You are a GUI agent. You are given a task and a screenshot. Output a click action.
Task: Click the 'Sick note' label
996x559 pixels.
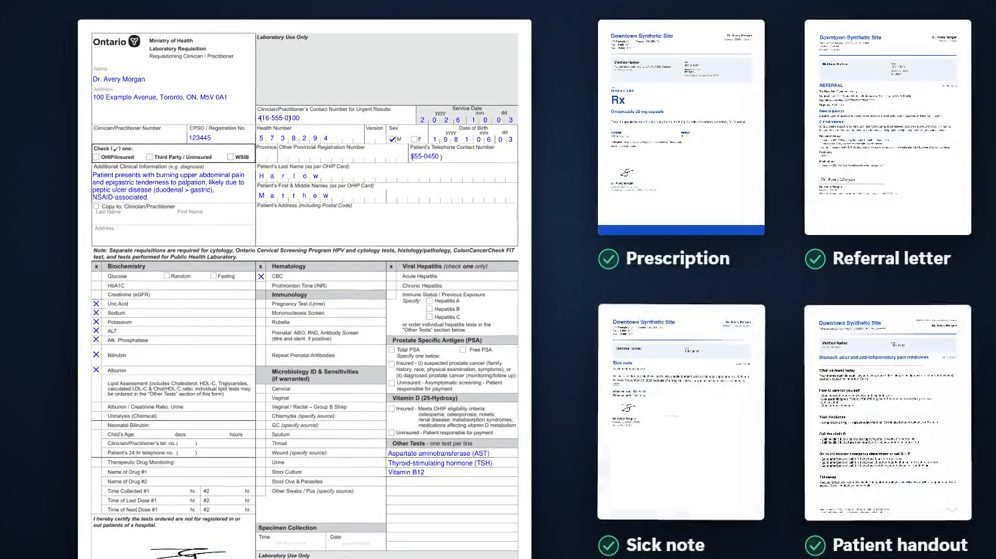click(665, 545)
